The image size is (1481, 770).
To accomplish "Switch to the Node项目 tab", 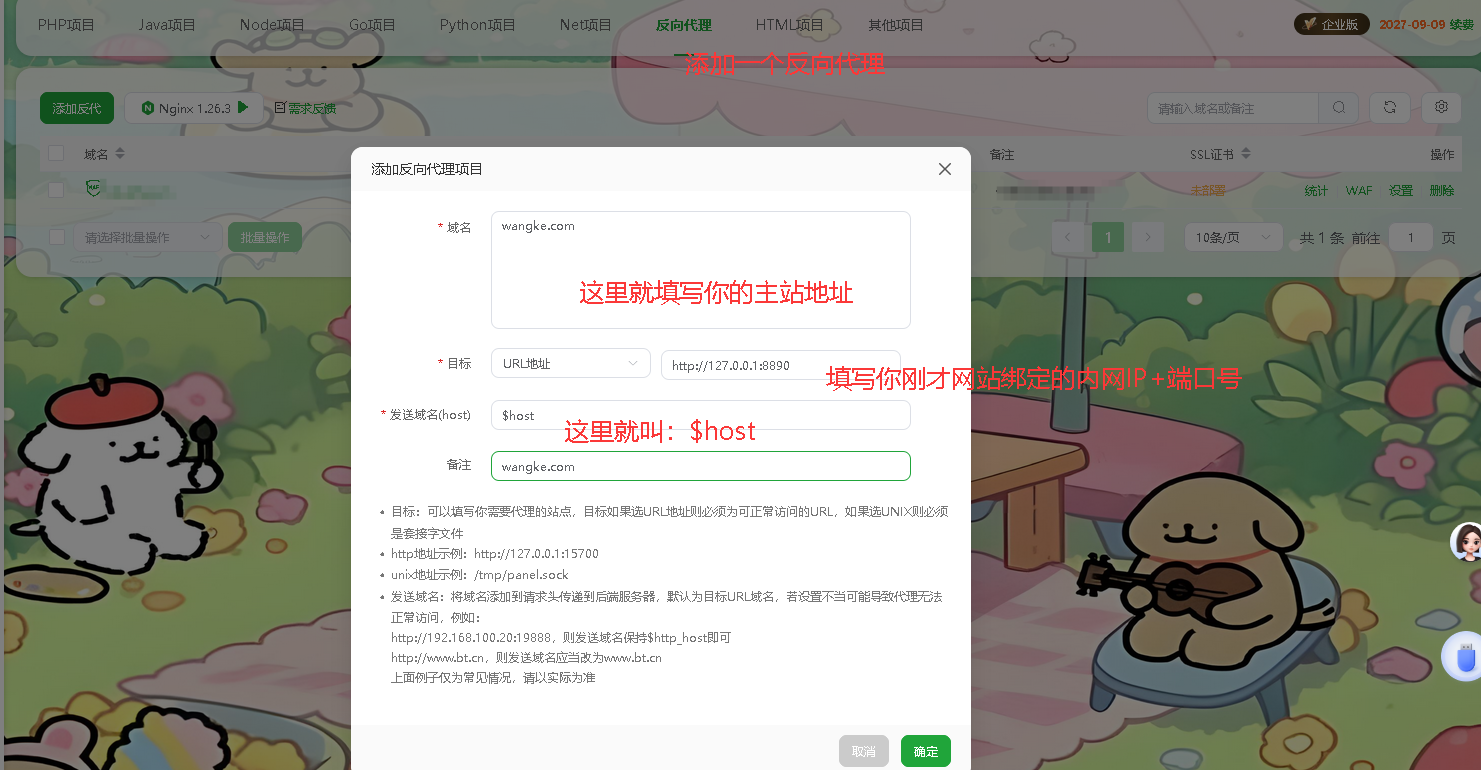I will coord(272,25).
